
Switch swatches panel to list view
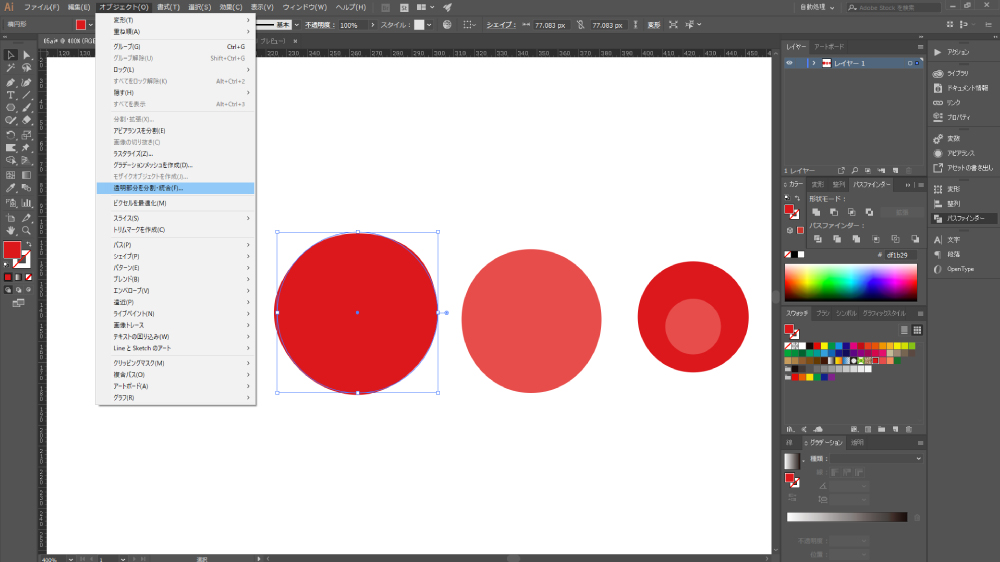(x=904, y=329)
